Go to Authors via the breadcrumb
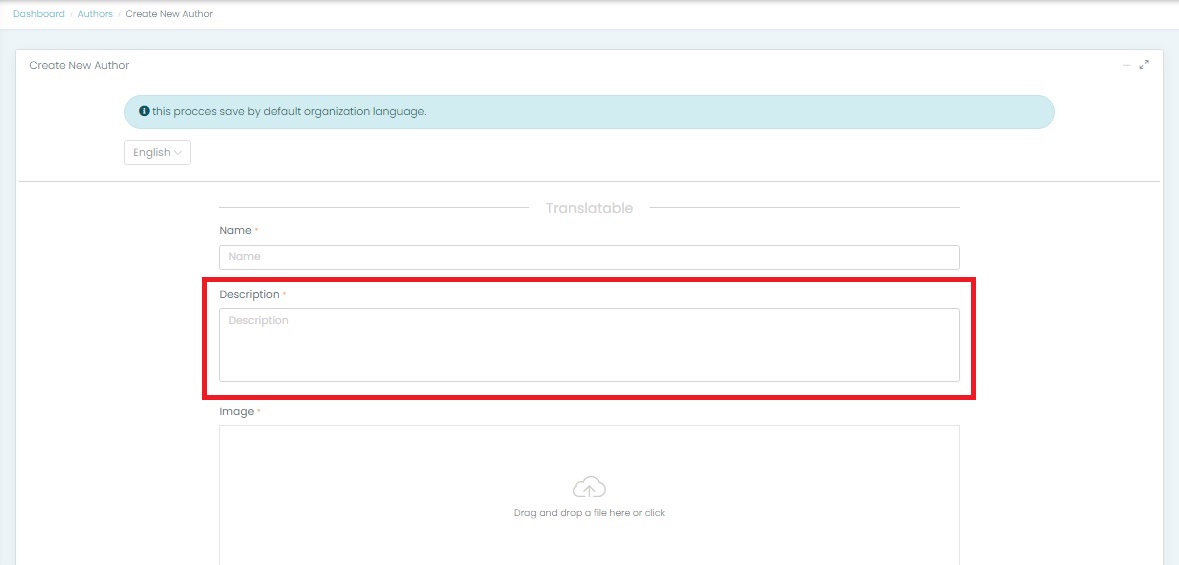The width and height of the screenshot is (1179, 565). [x=95, y=14]
